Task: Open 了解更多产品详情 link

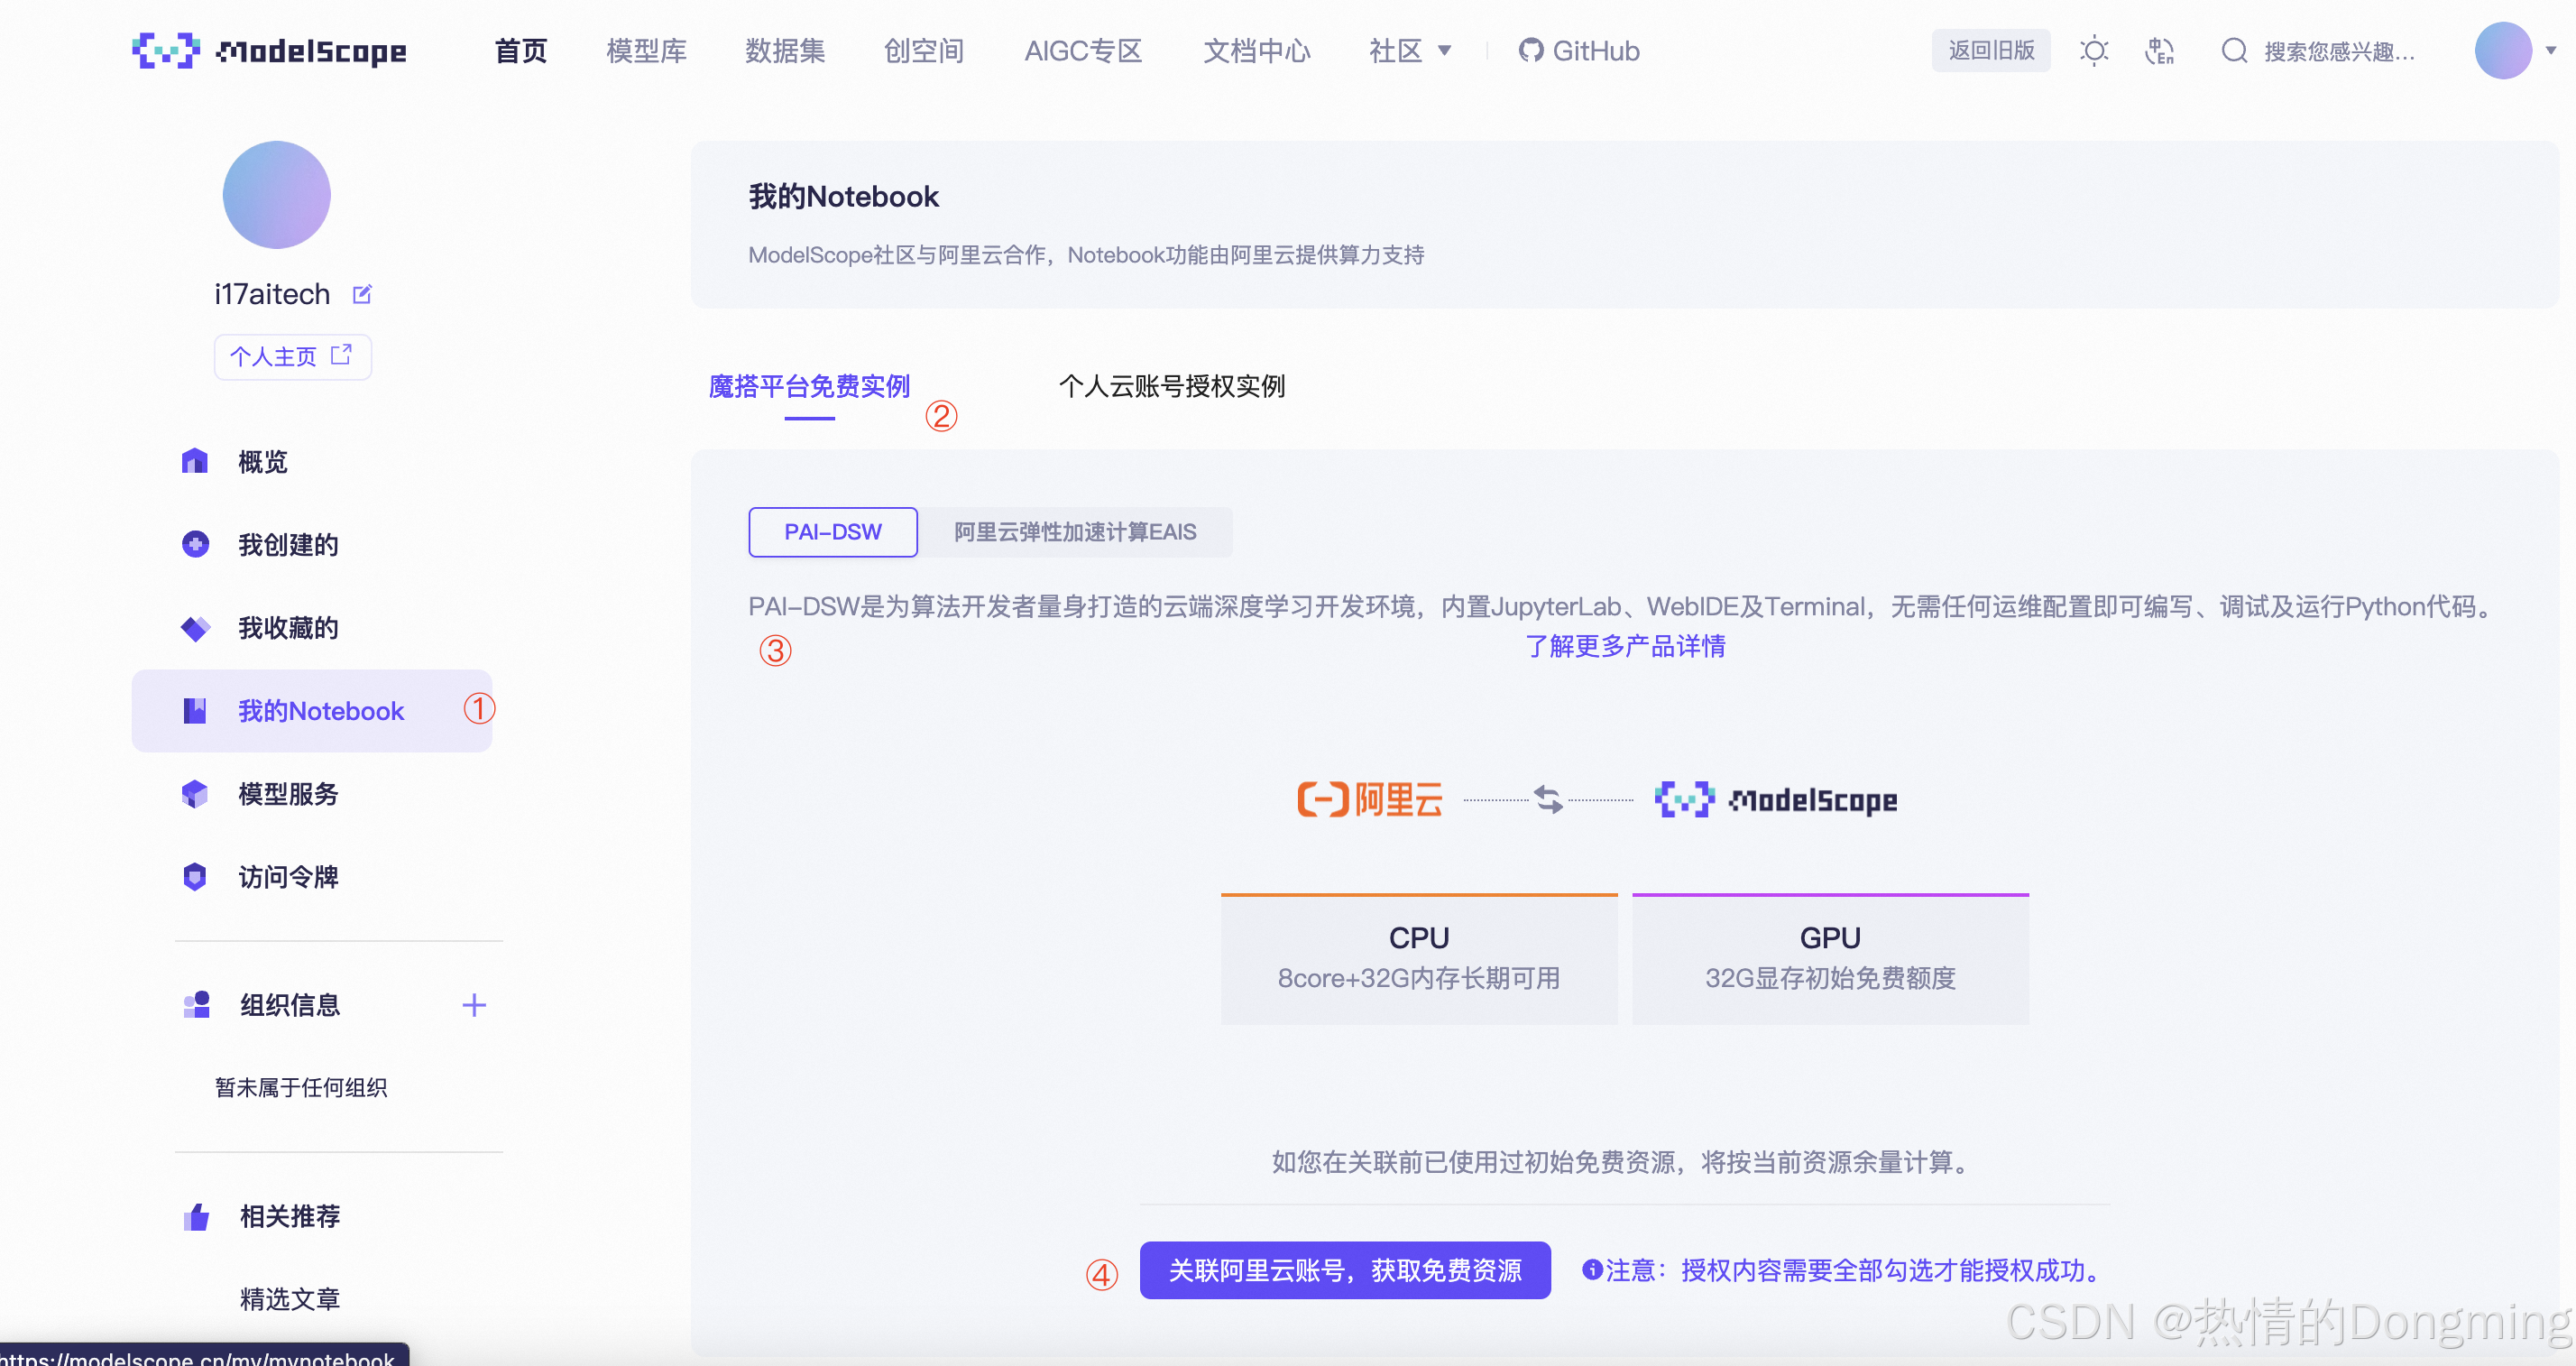Action: (1624, 646)
